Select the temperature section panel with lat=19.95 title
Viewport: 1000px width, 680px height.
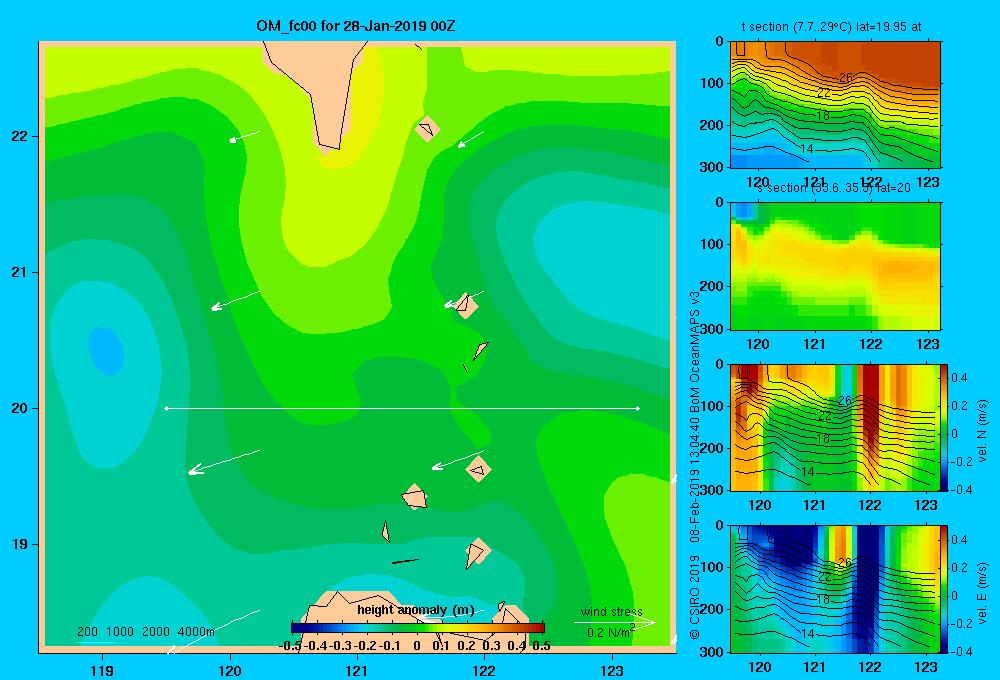pos(835,105)
